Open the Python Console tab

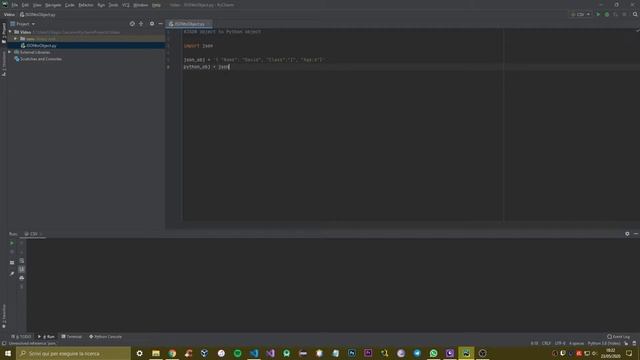[106, 337]
